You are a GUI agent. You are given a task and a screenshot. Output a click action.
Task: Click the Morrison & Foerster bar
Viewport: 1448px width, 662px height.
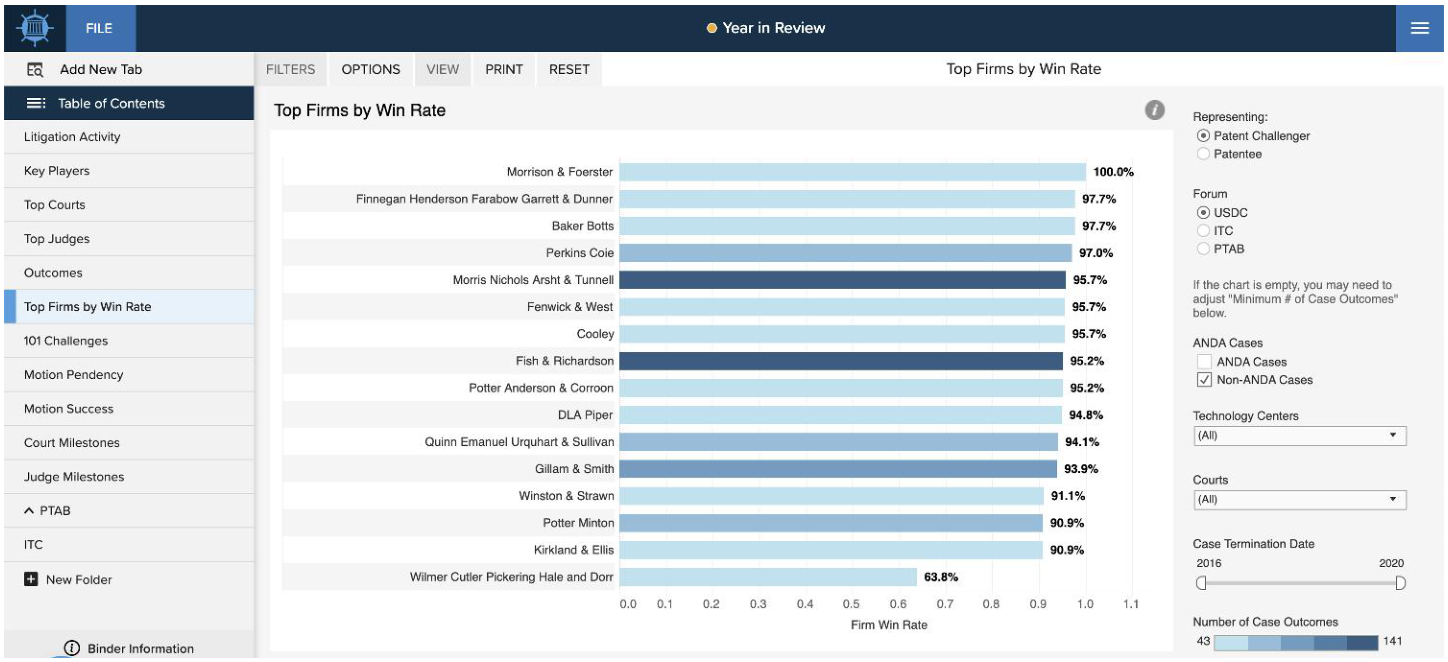click(852, 172)
